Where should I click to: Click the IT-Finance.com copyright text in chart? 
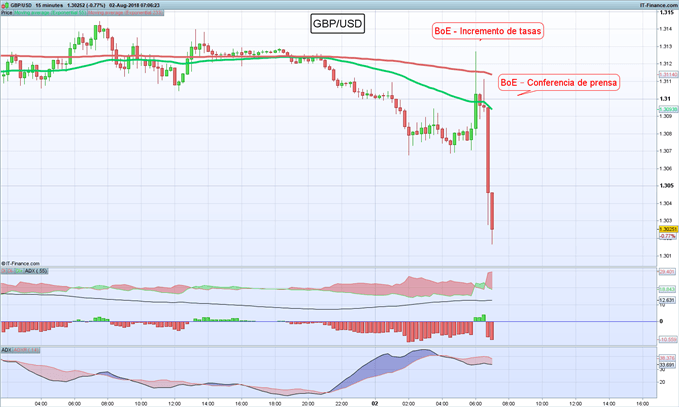[20, 263]
